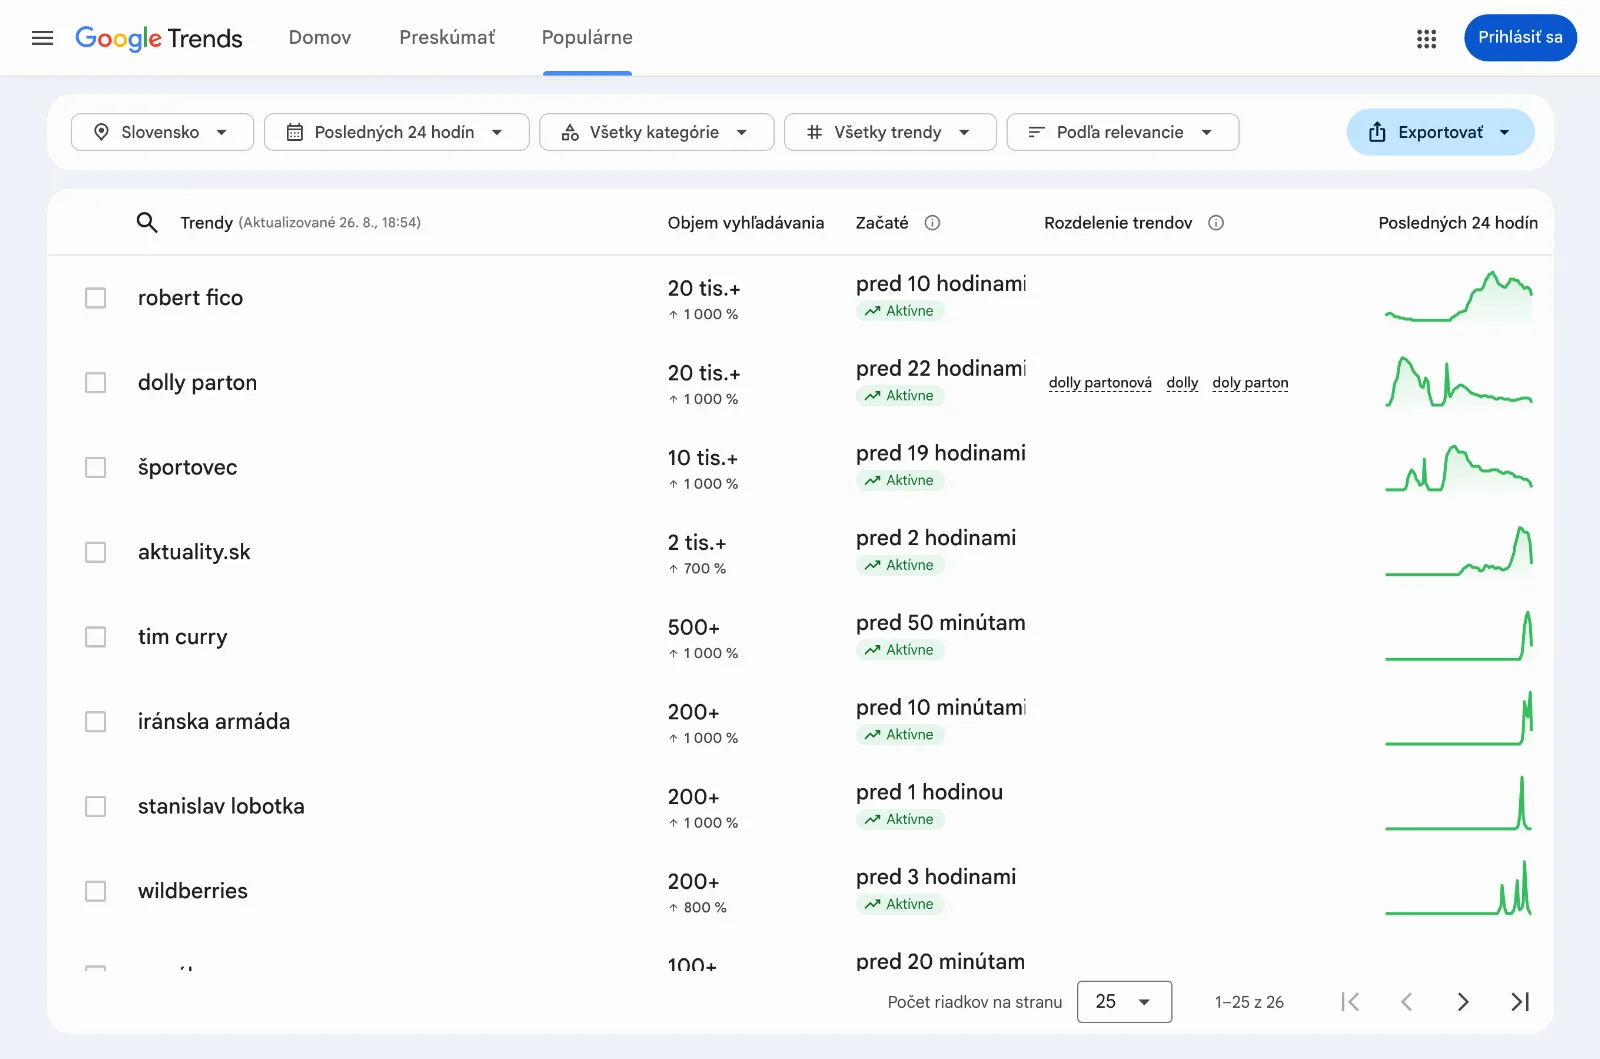Open the robert fico trend sparkline
1600x1059 pixels.
tap(1458, 297)
